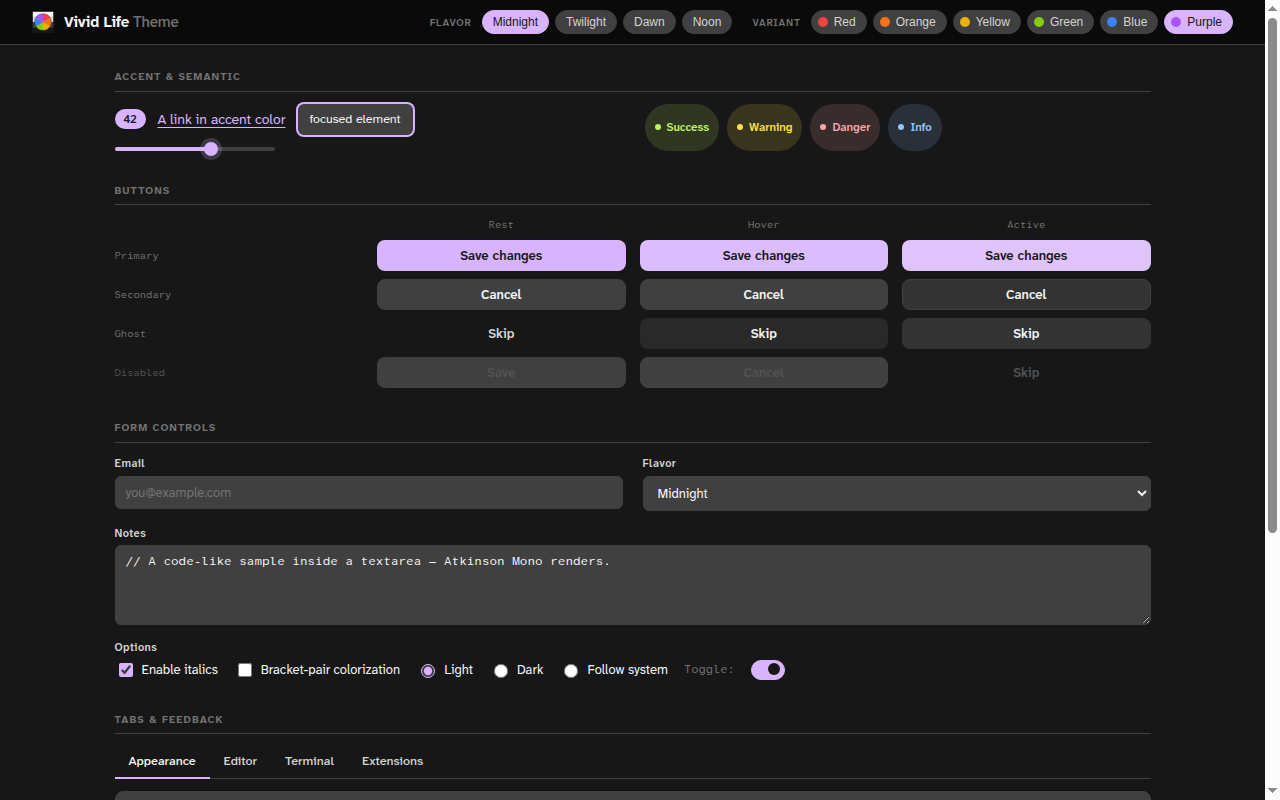Click the Info status badge

coord(915,127)
